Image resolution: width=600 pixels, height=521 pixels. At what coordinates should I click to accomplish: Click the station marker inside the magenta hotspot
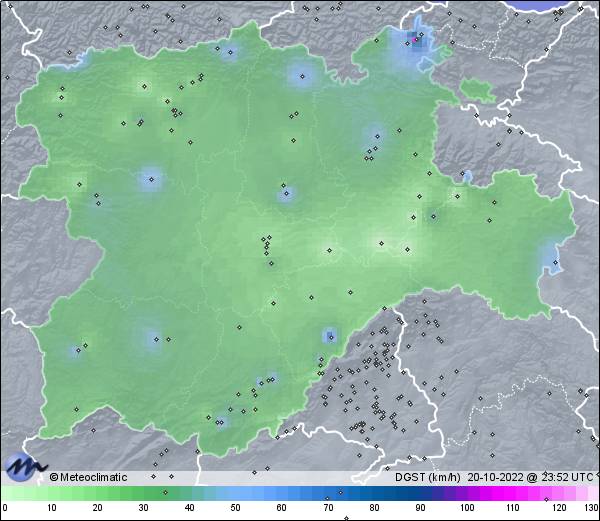[x=414, y=39]
